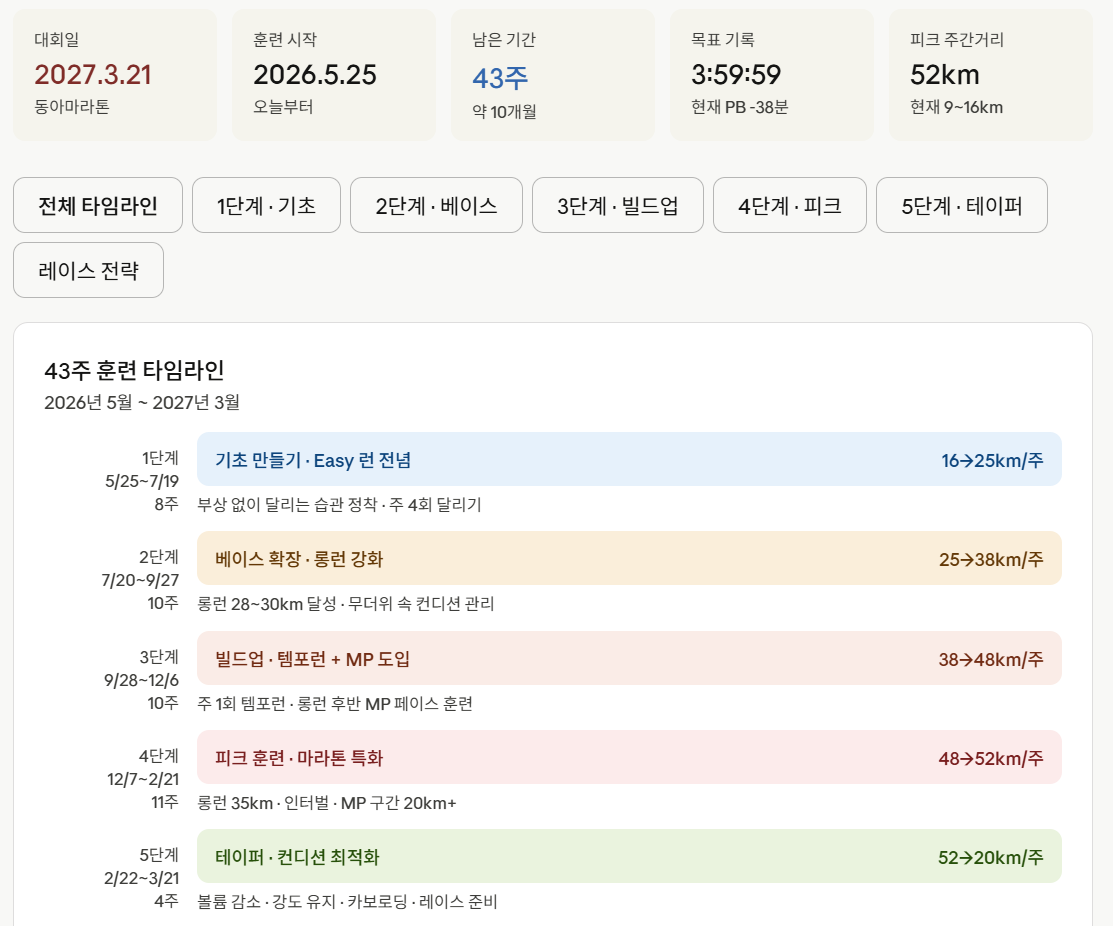Click the 25→38km/주 value
This screenshot has width=1113, height=926.
pos(991,559)
